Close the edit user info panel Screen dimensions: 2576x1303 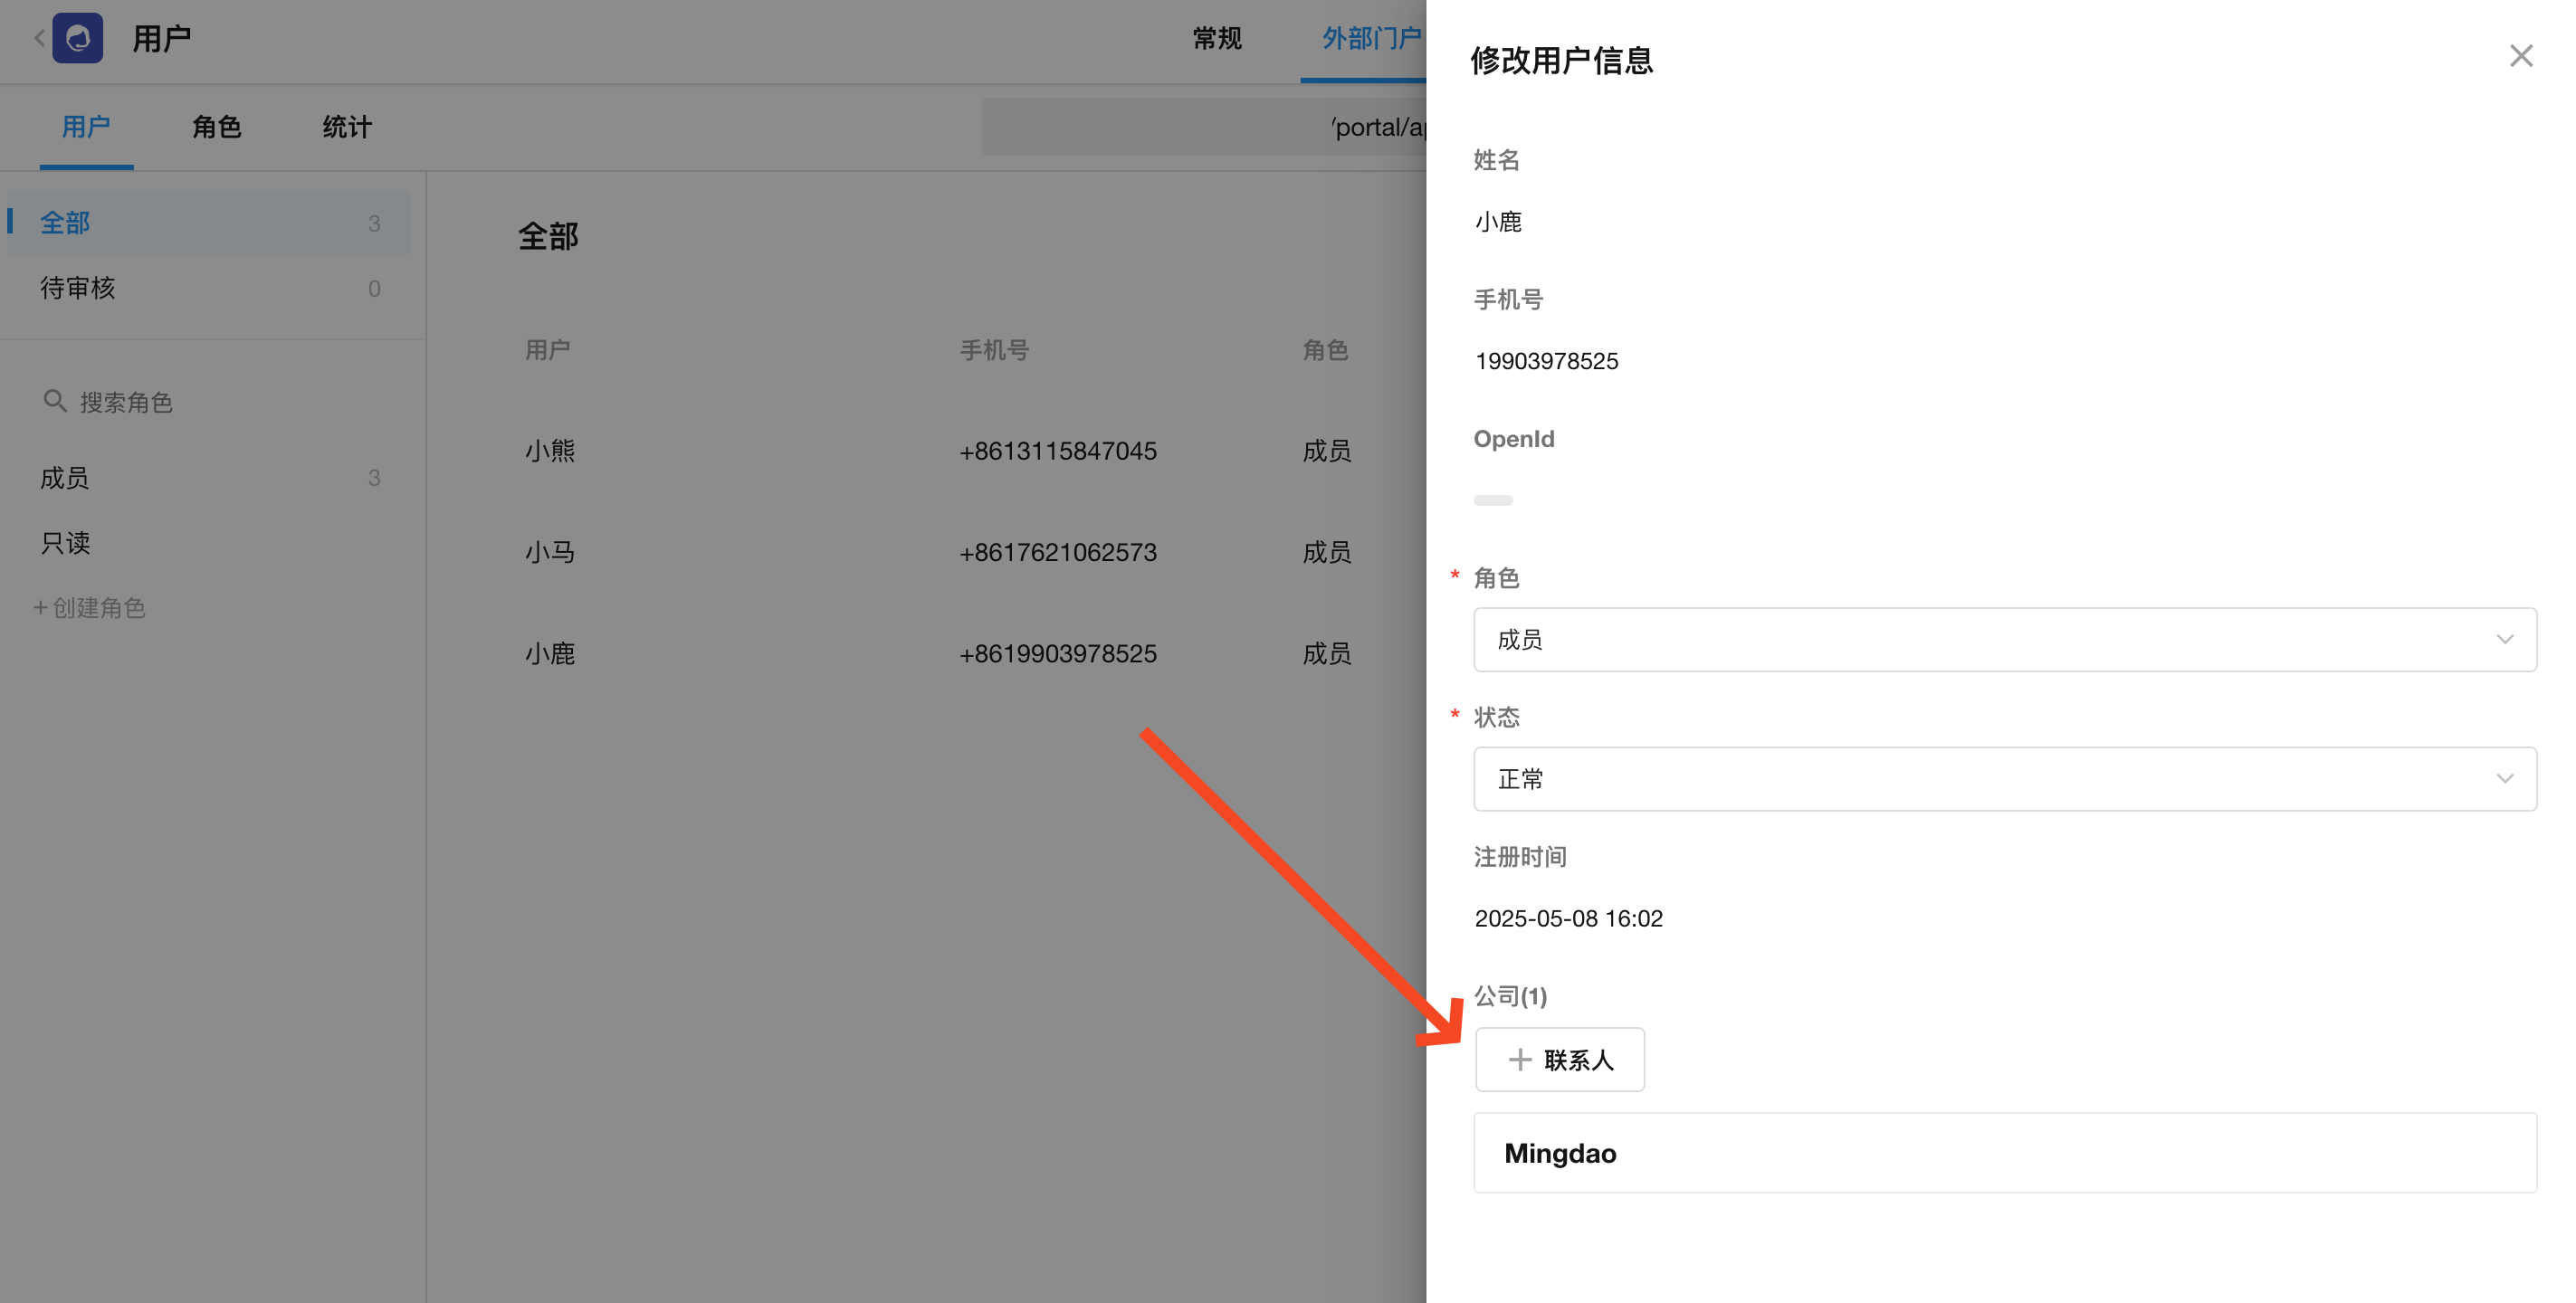coord(2520,56)
